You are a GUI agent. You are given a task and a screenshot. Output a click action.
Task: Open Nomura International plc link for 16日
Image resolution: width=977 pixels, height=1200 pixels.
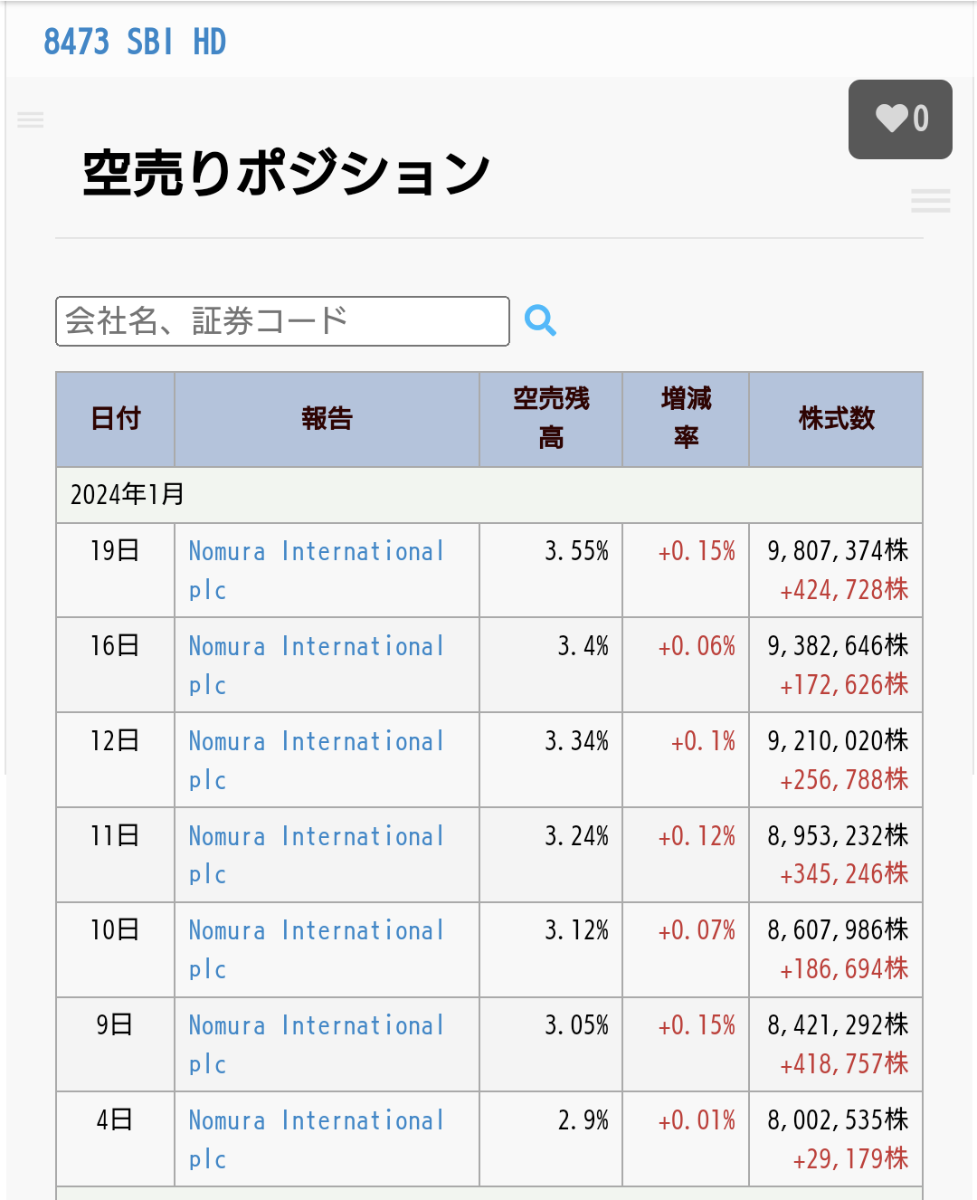(x=315, y=647)
